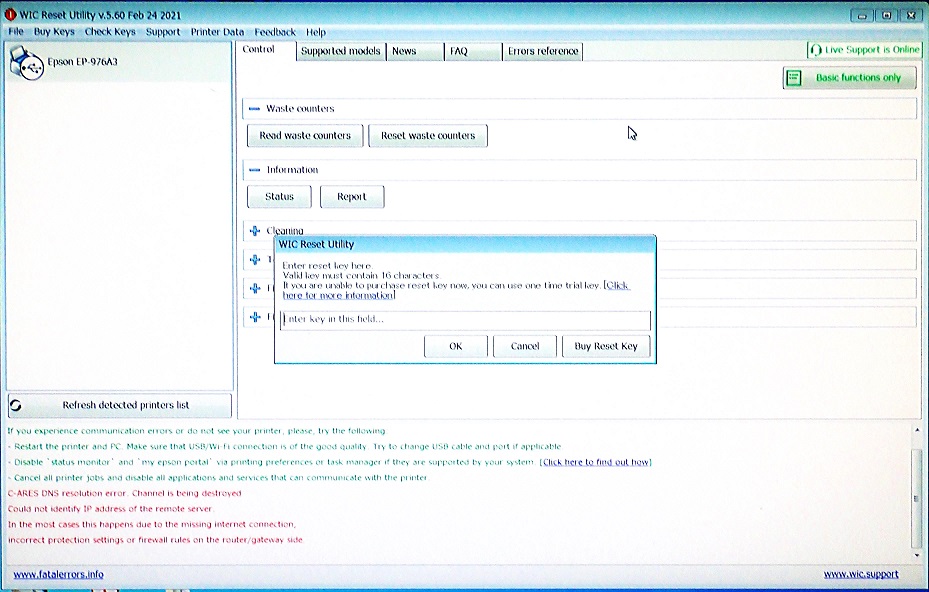This screenshot has width=929, height=592.
Task: Click OK in the reset key dialog
Action: (456, 346)
